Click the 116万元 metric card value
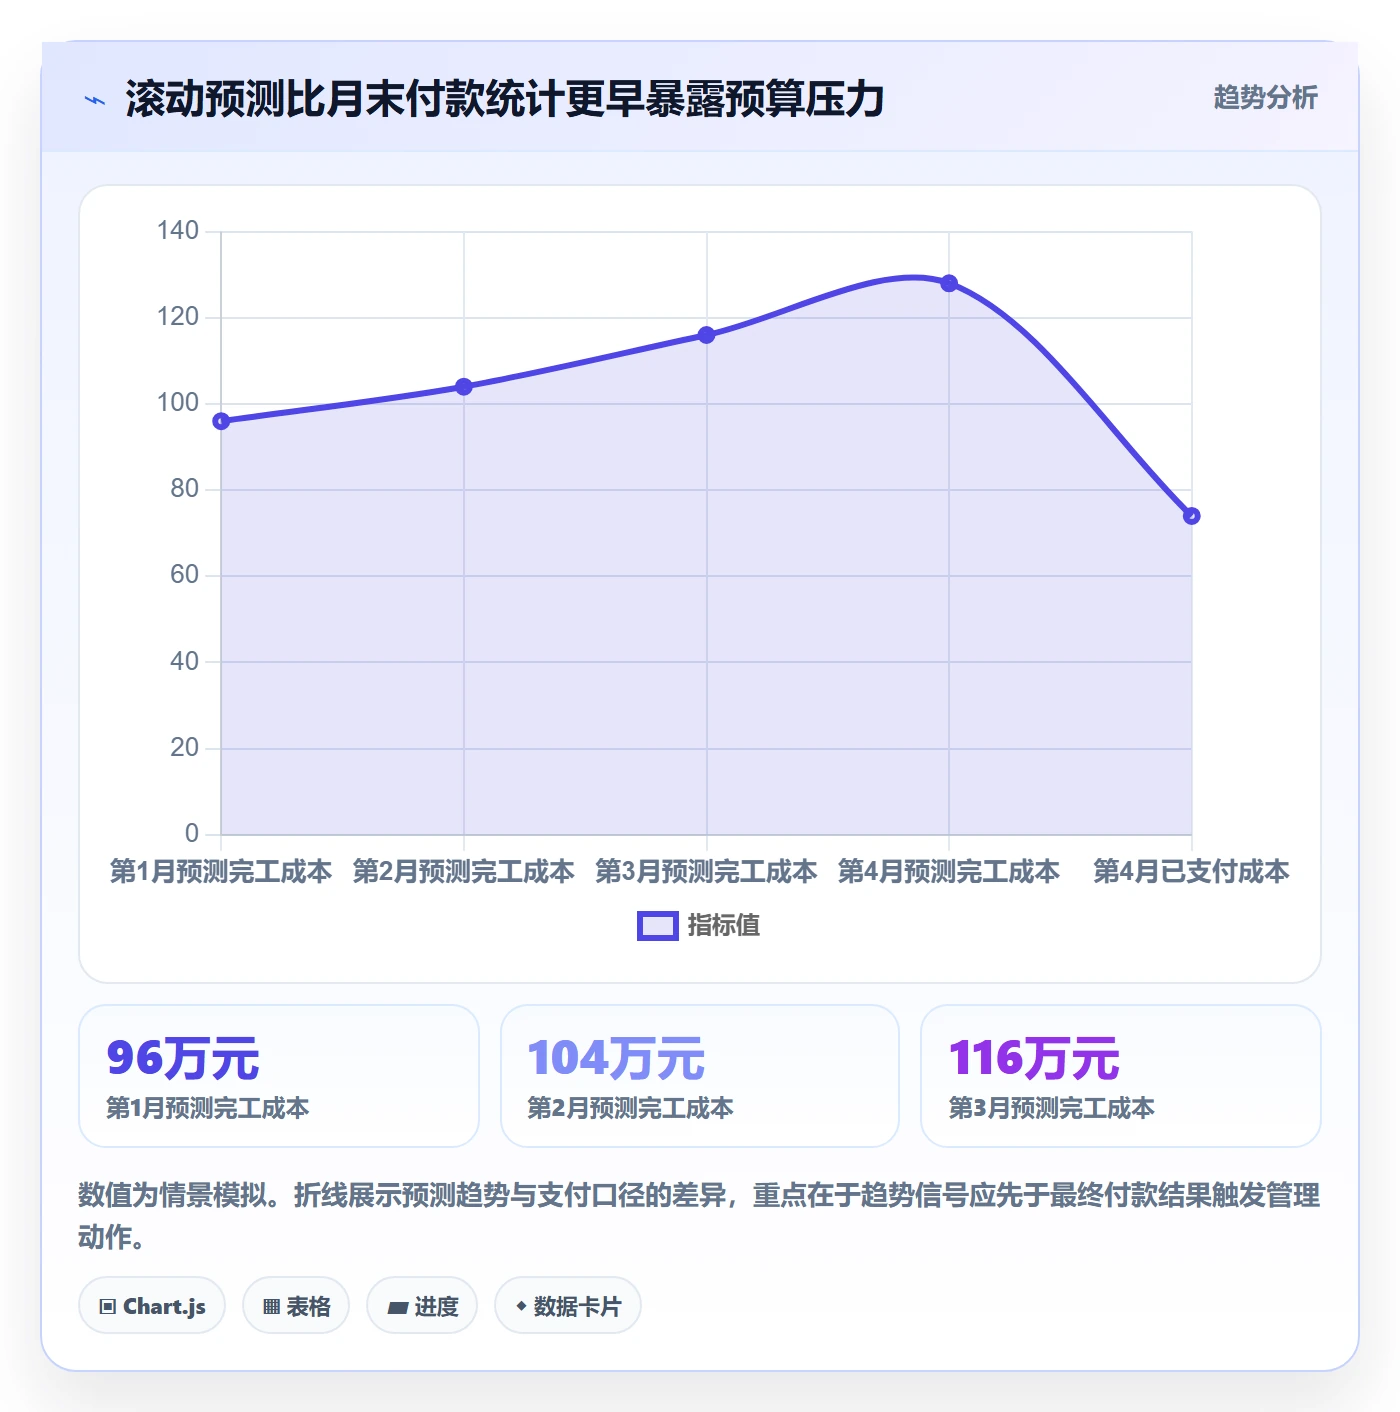The image size is (1400, 1412). coord(1034,1058)
